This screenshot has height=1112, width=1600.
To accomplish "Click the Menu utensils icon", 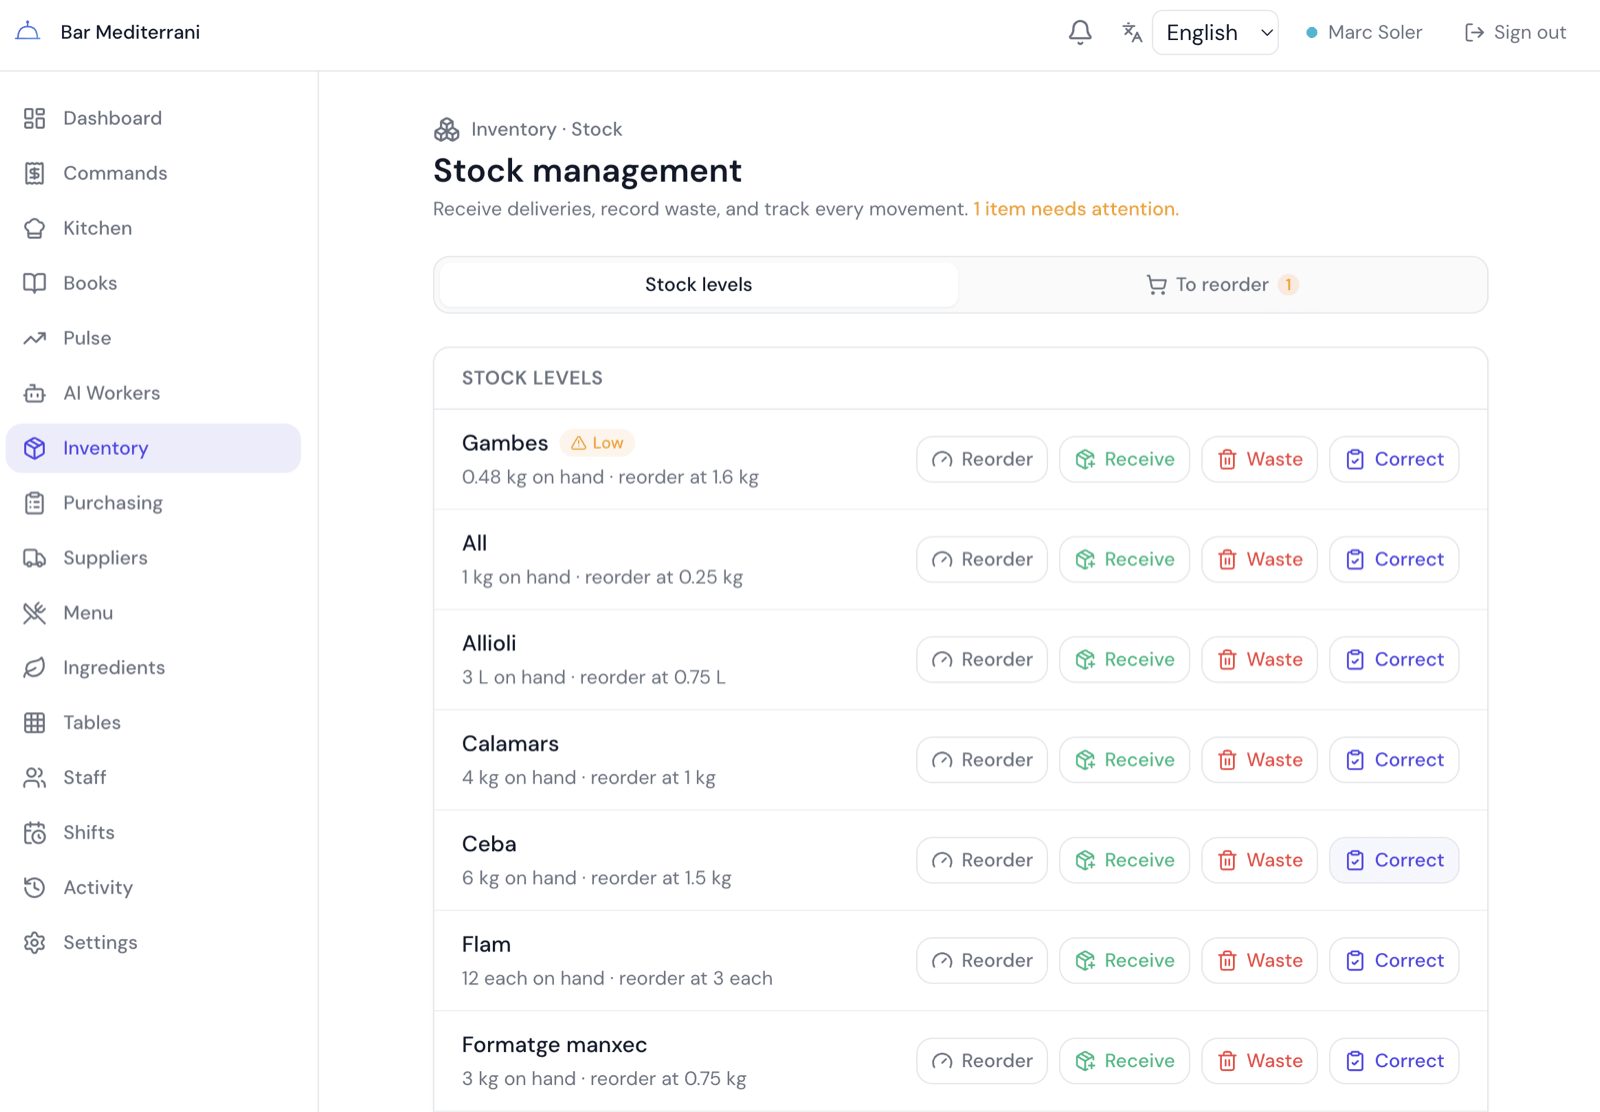I will [x=35, y=613].
